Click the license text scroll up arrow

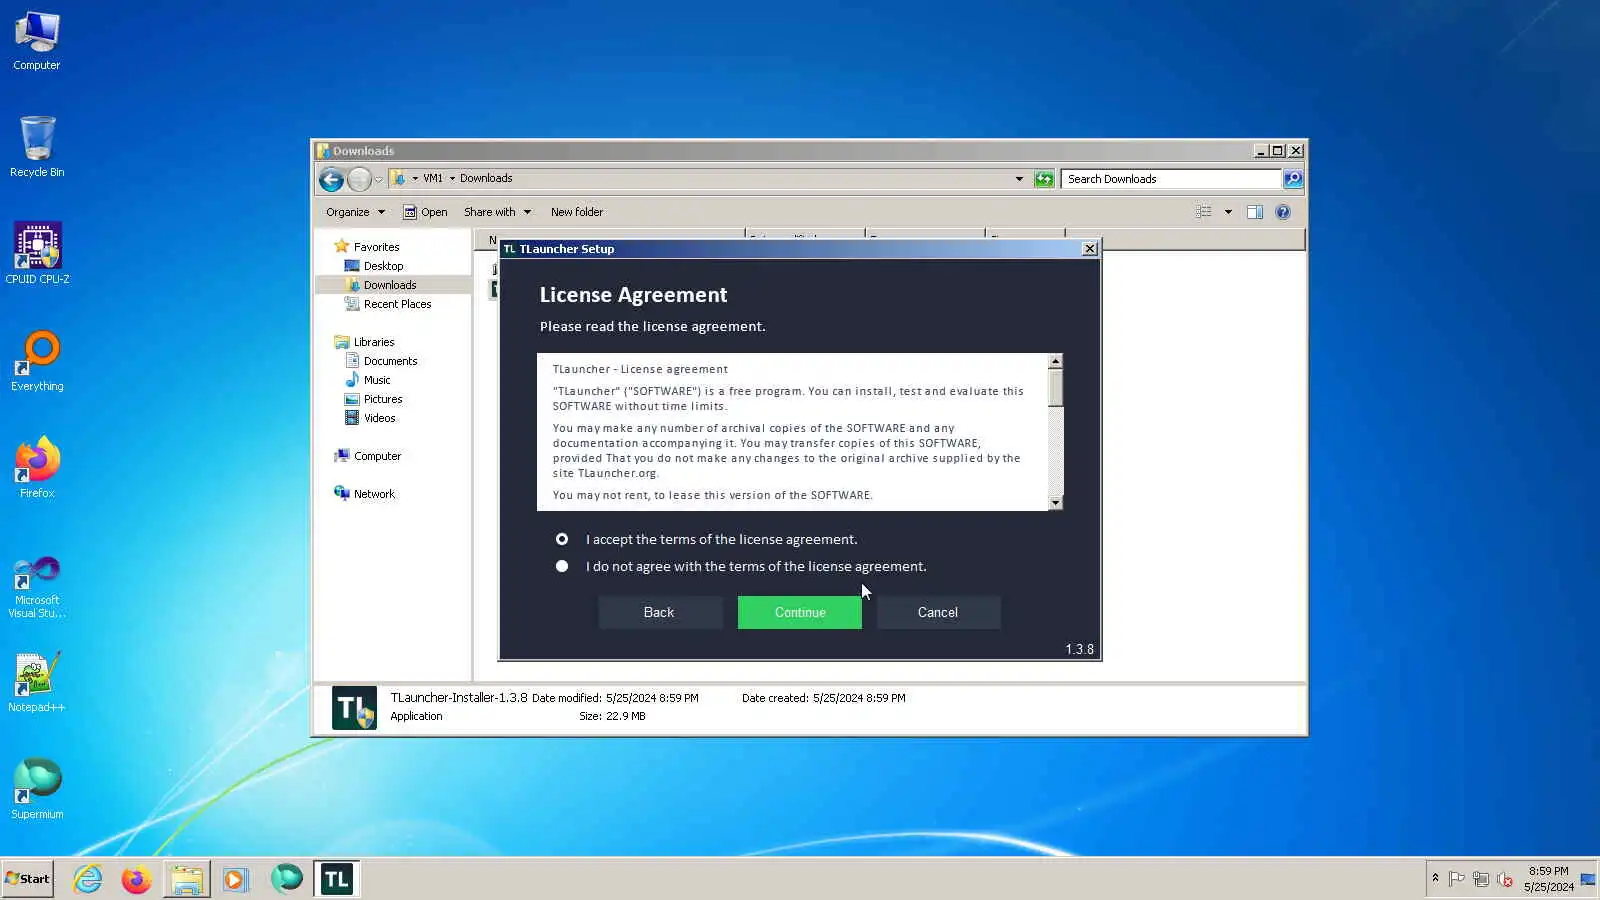[1055, 361]
